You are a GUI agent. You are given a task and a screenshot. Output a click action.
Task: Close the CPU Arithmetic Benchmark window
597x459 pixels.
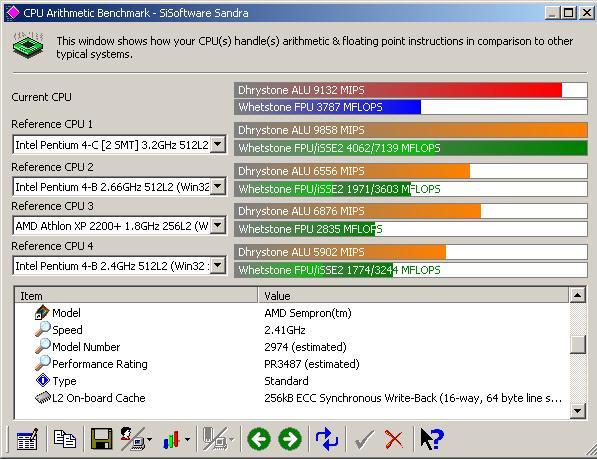coord(586,13)
